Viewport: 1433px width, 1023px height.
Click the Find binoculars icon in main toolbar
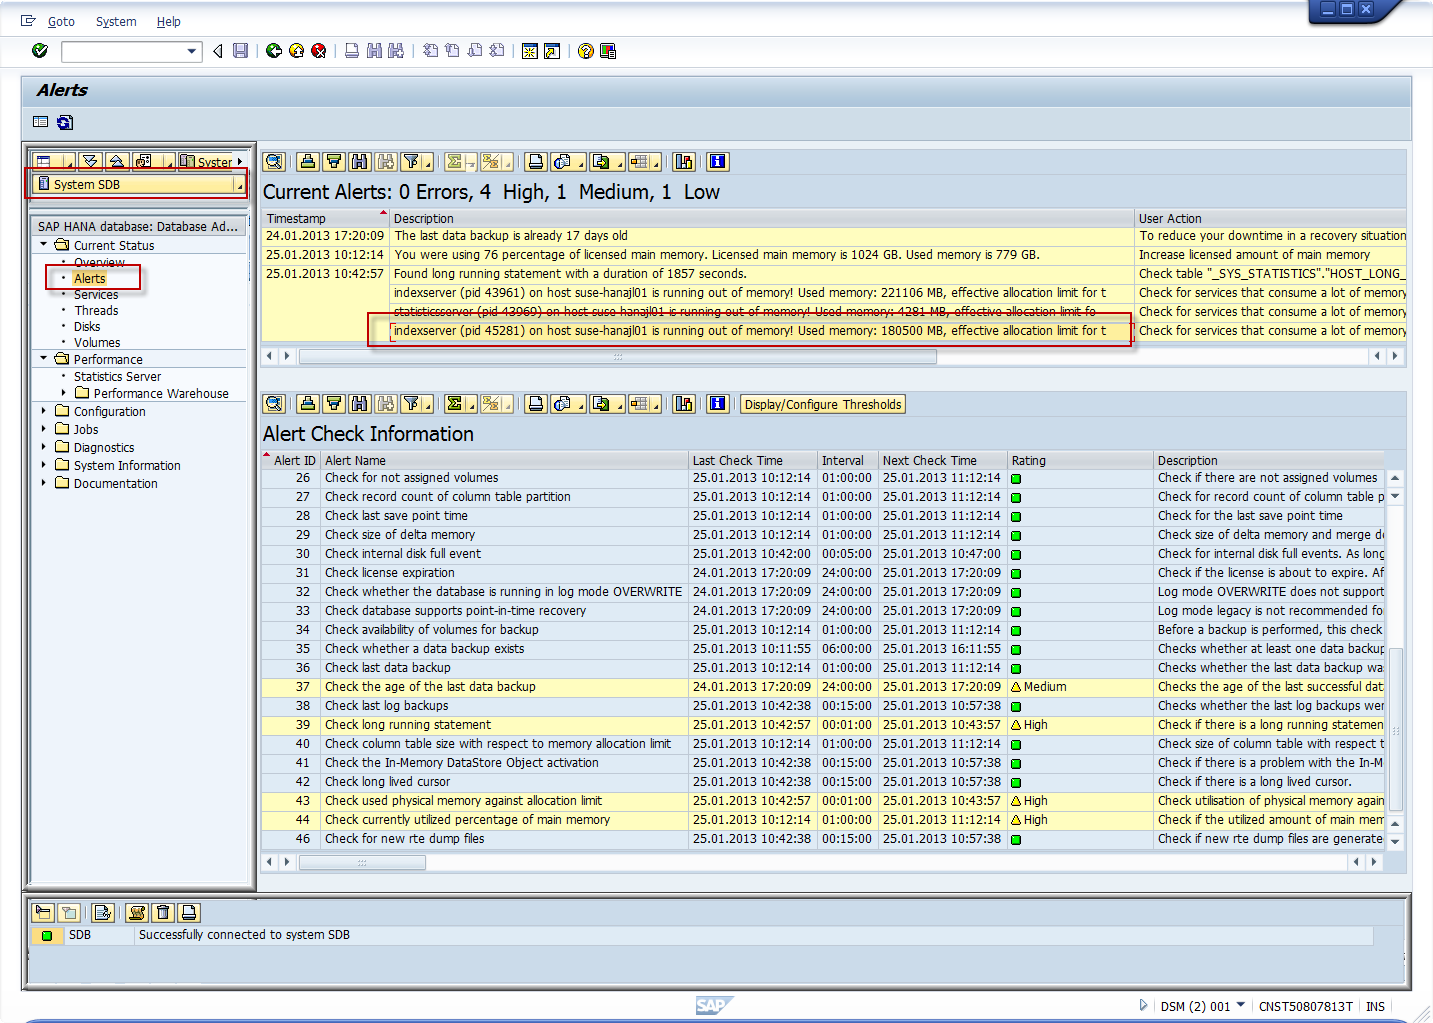pyautogui.click(x=374, y=51)
